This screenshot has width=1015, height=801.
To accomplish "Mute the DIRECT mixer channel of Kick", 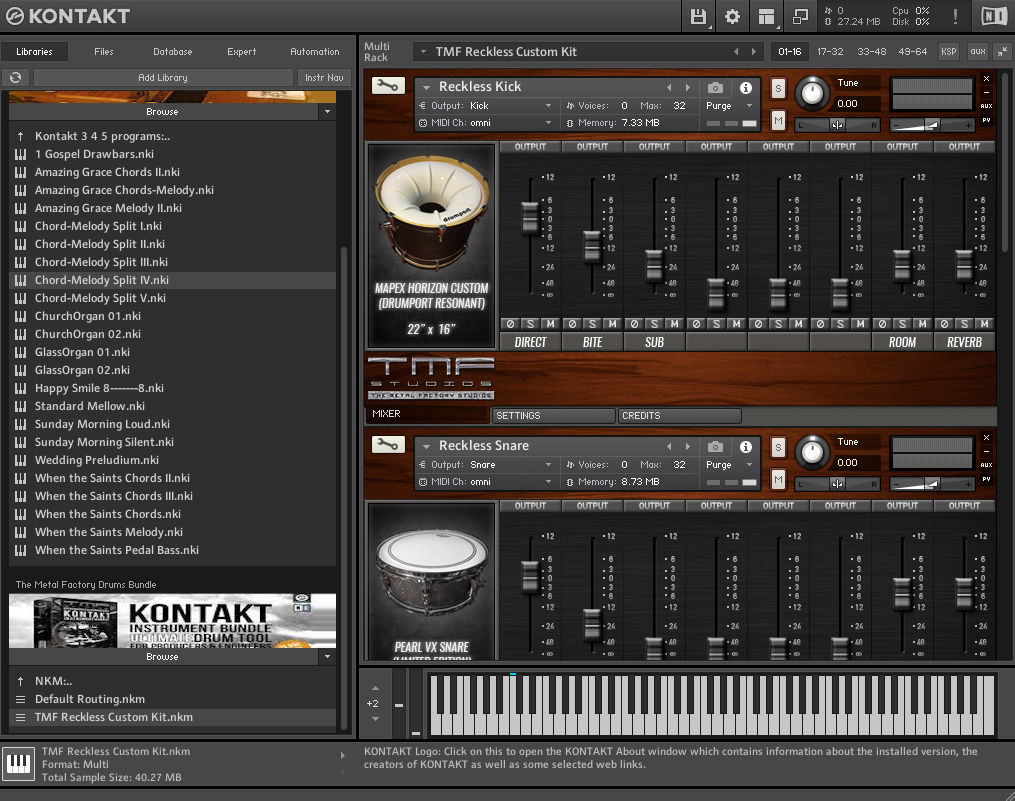I will (x=550, y=324).
